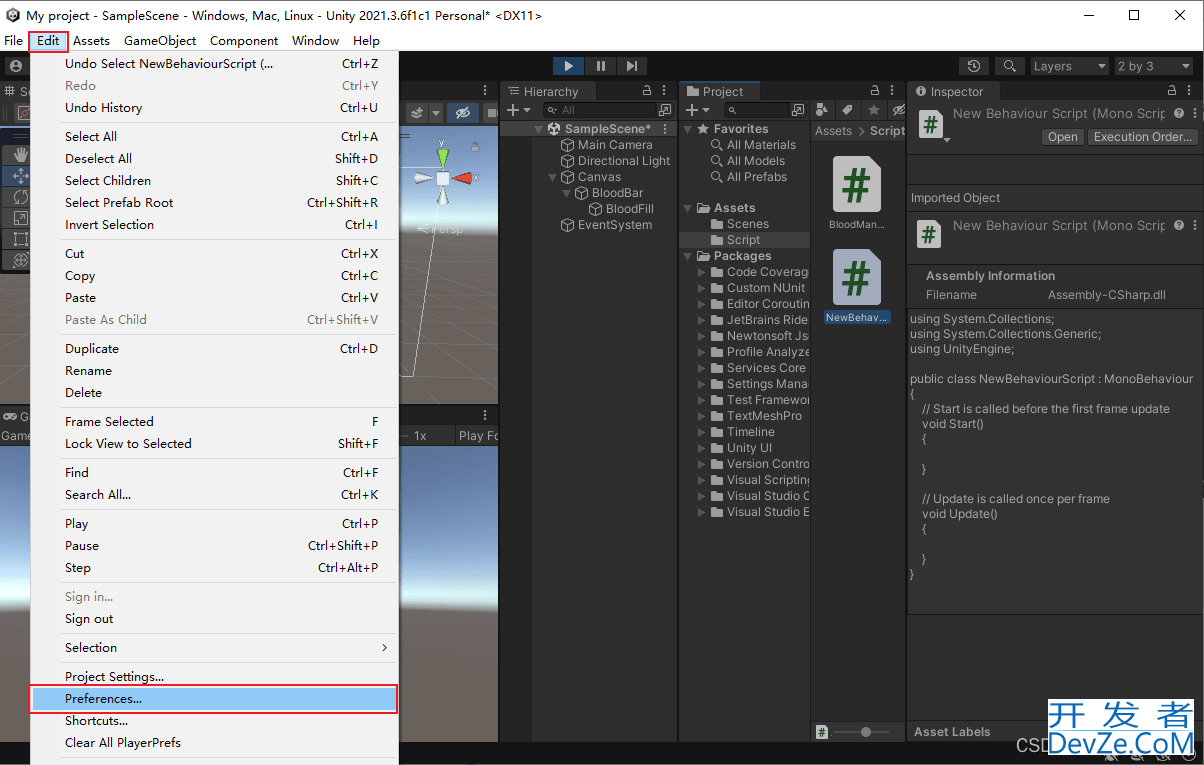Click the Project search field
The height and width of the screenshot is (765, 1204).
click(x=757, y=110)
